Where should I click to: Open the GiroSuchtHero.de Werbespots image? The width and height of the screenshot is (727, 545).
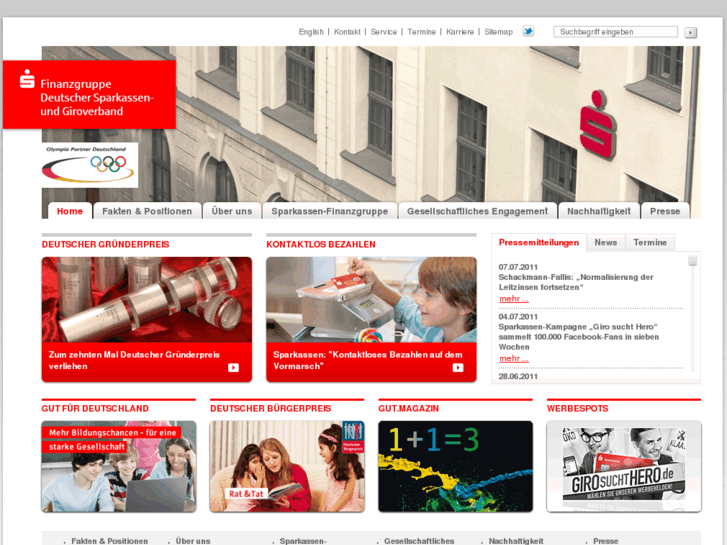(x=624, y=466)
